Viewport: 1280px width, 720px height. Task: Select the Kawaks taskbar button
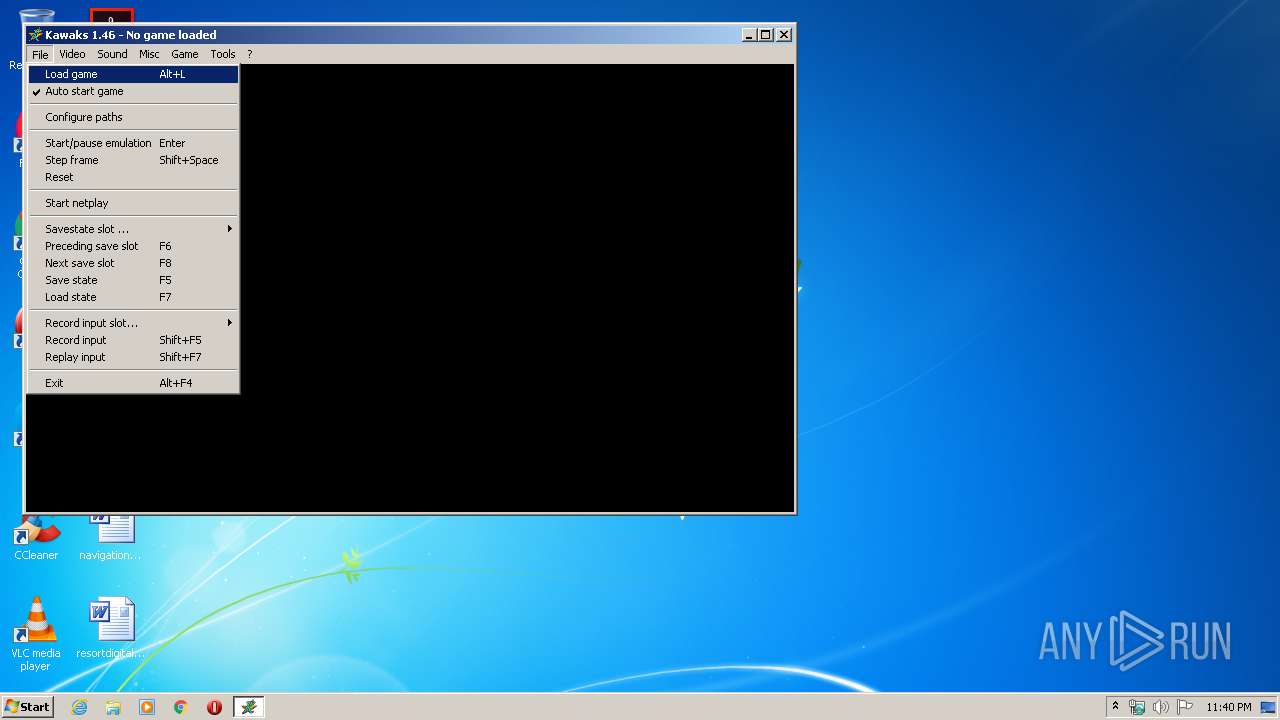[x=249, y=707]
